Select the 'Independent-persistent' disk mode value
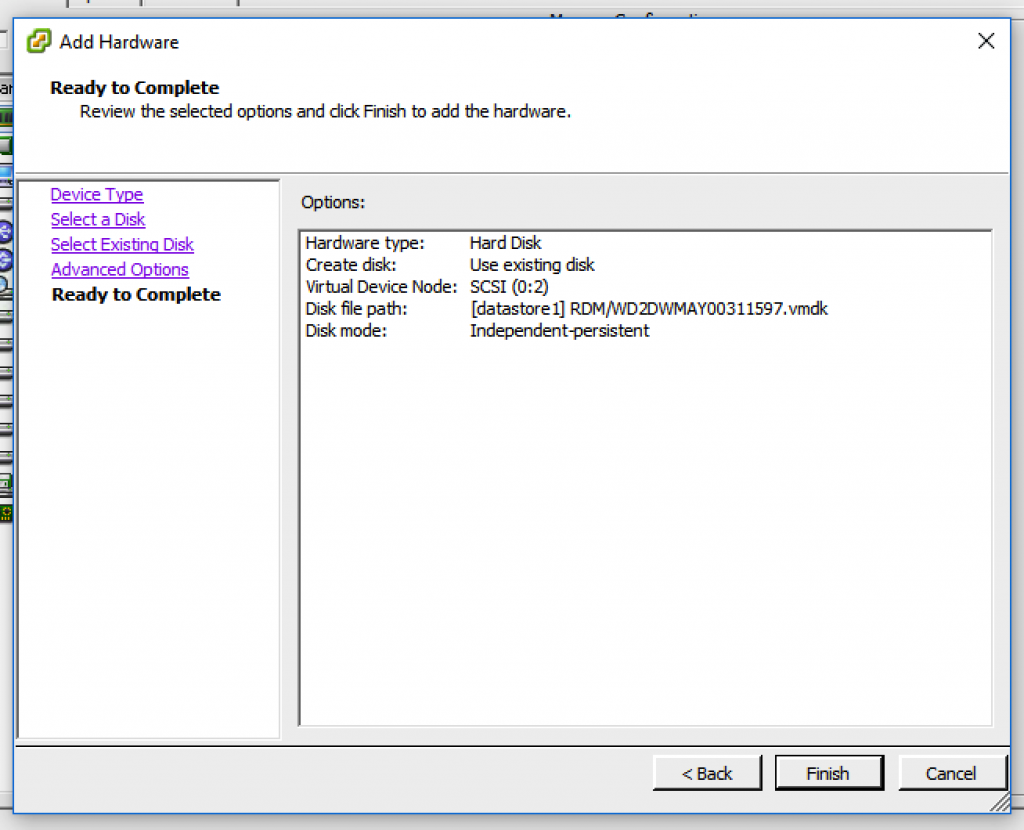1024x830 pixels. (x=560, y=330)
